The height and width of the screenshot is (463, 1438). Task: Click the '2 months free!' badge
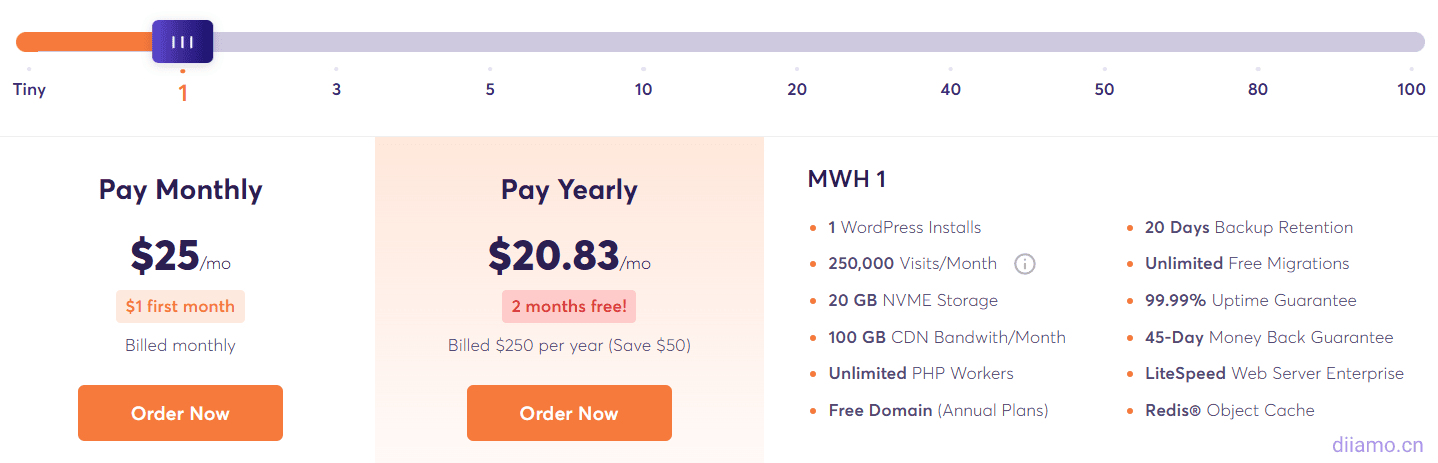pos(569,307)
